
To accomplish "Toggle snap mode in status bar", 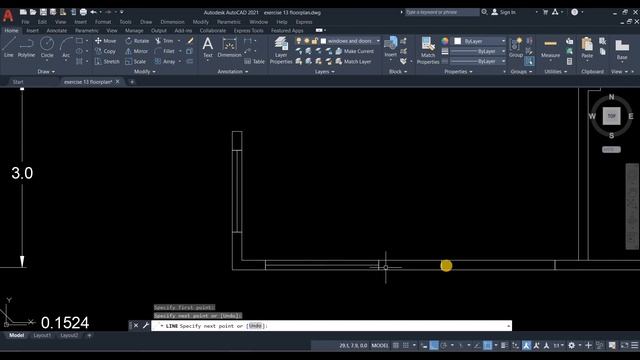I will pos(406,345).
